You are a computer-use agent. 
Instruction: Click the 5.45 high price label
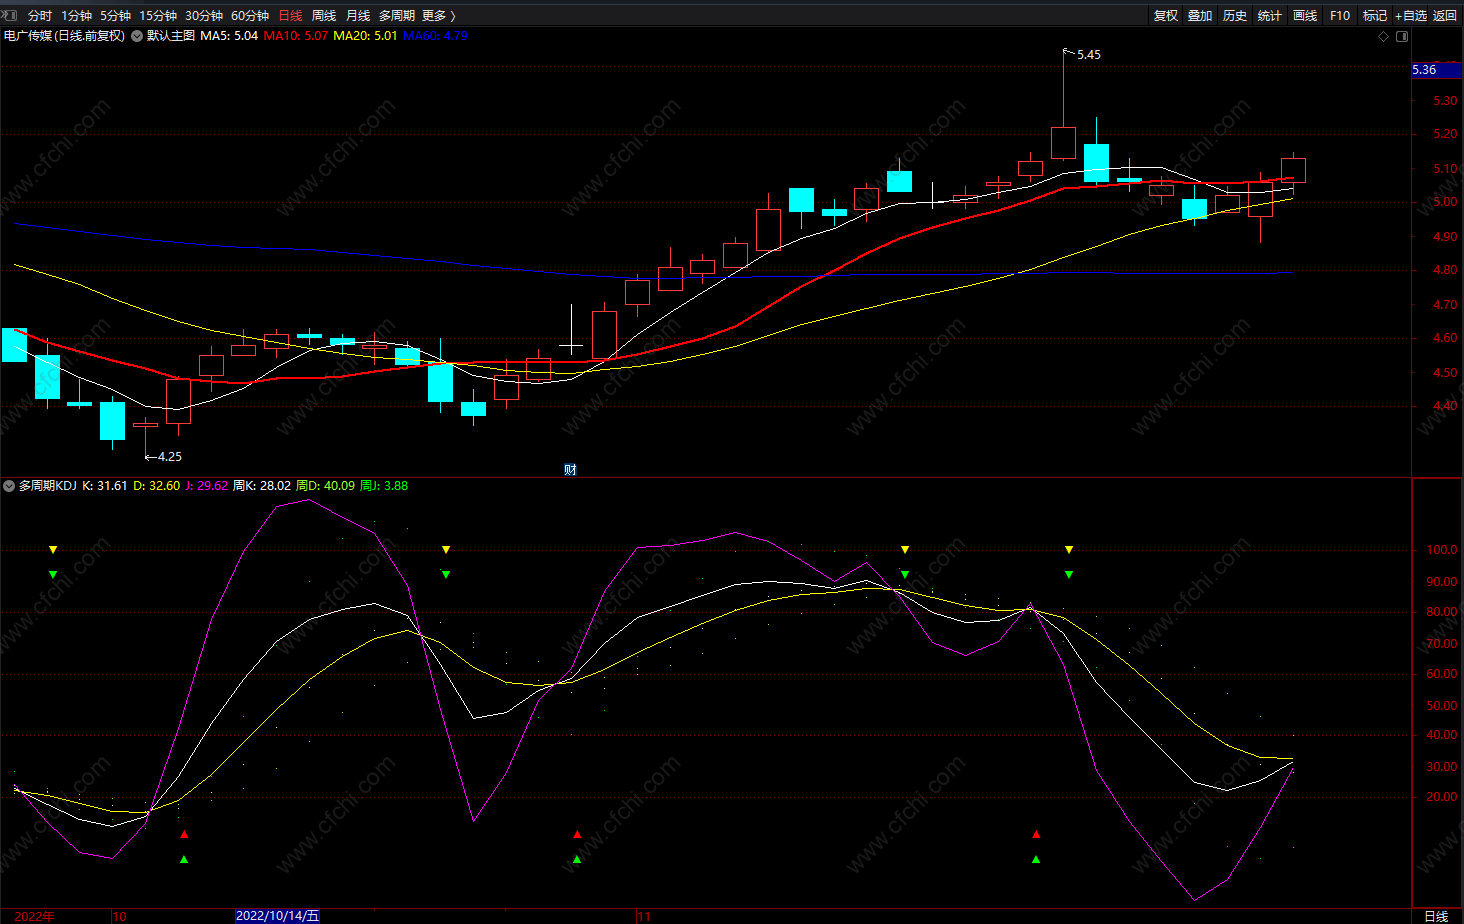click(x=1088, y=55)
